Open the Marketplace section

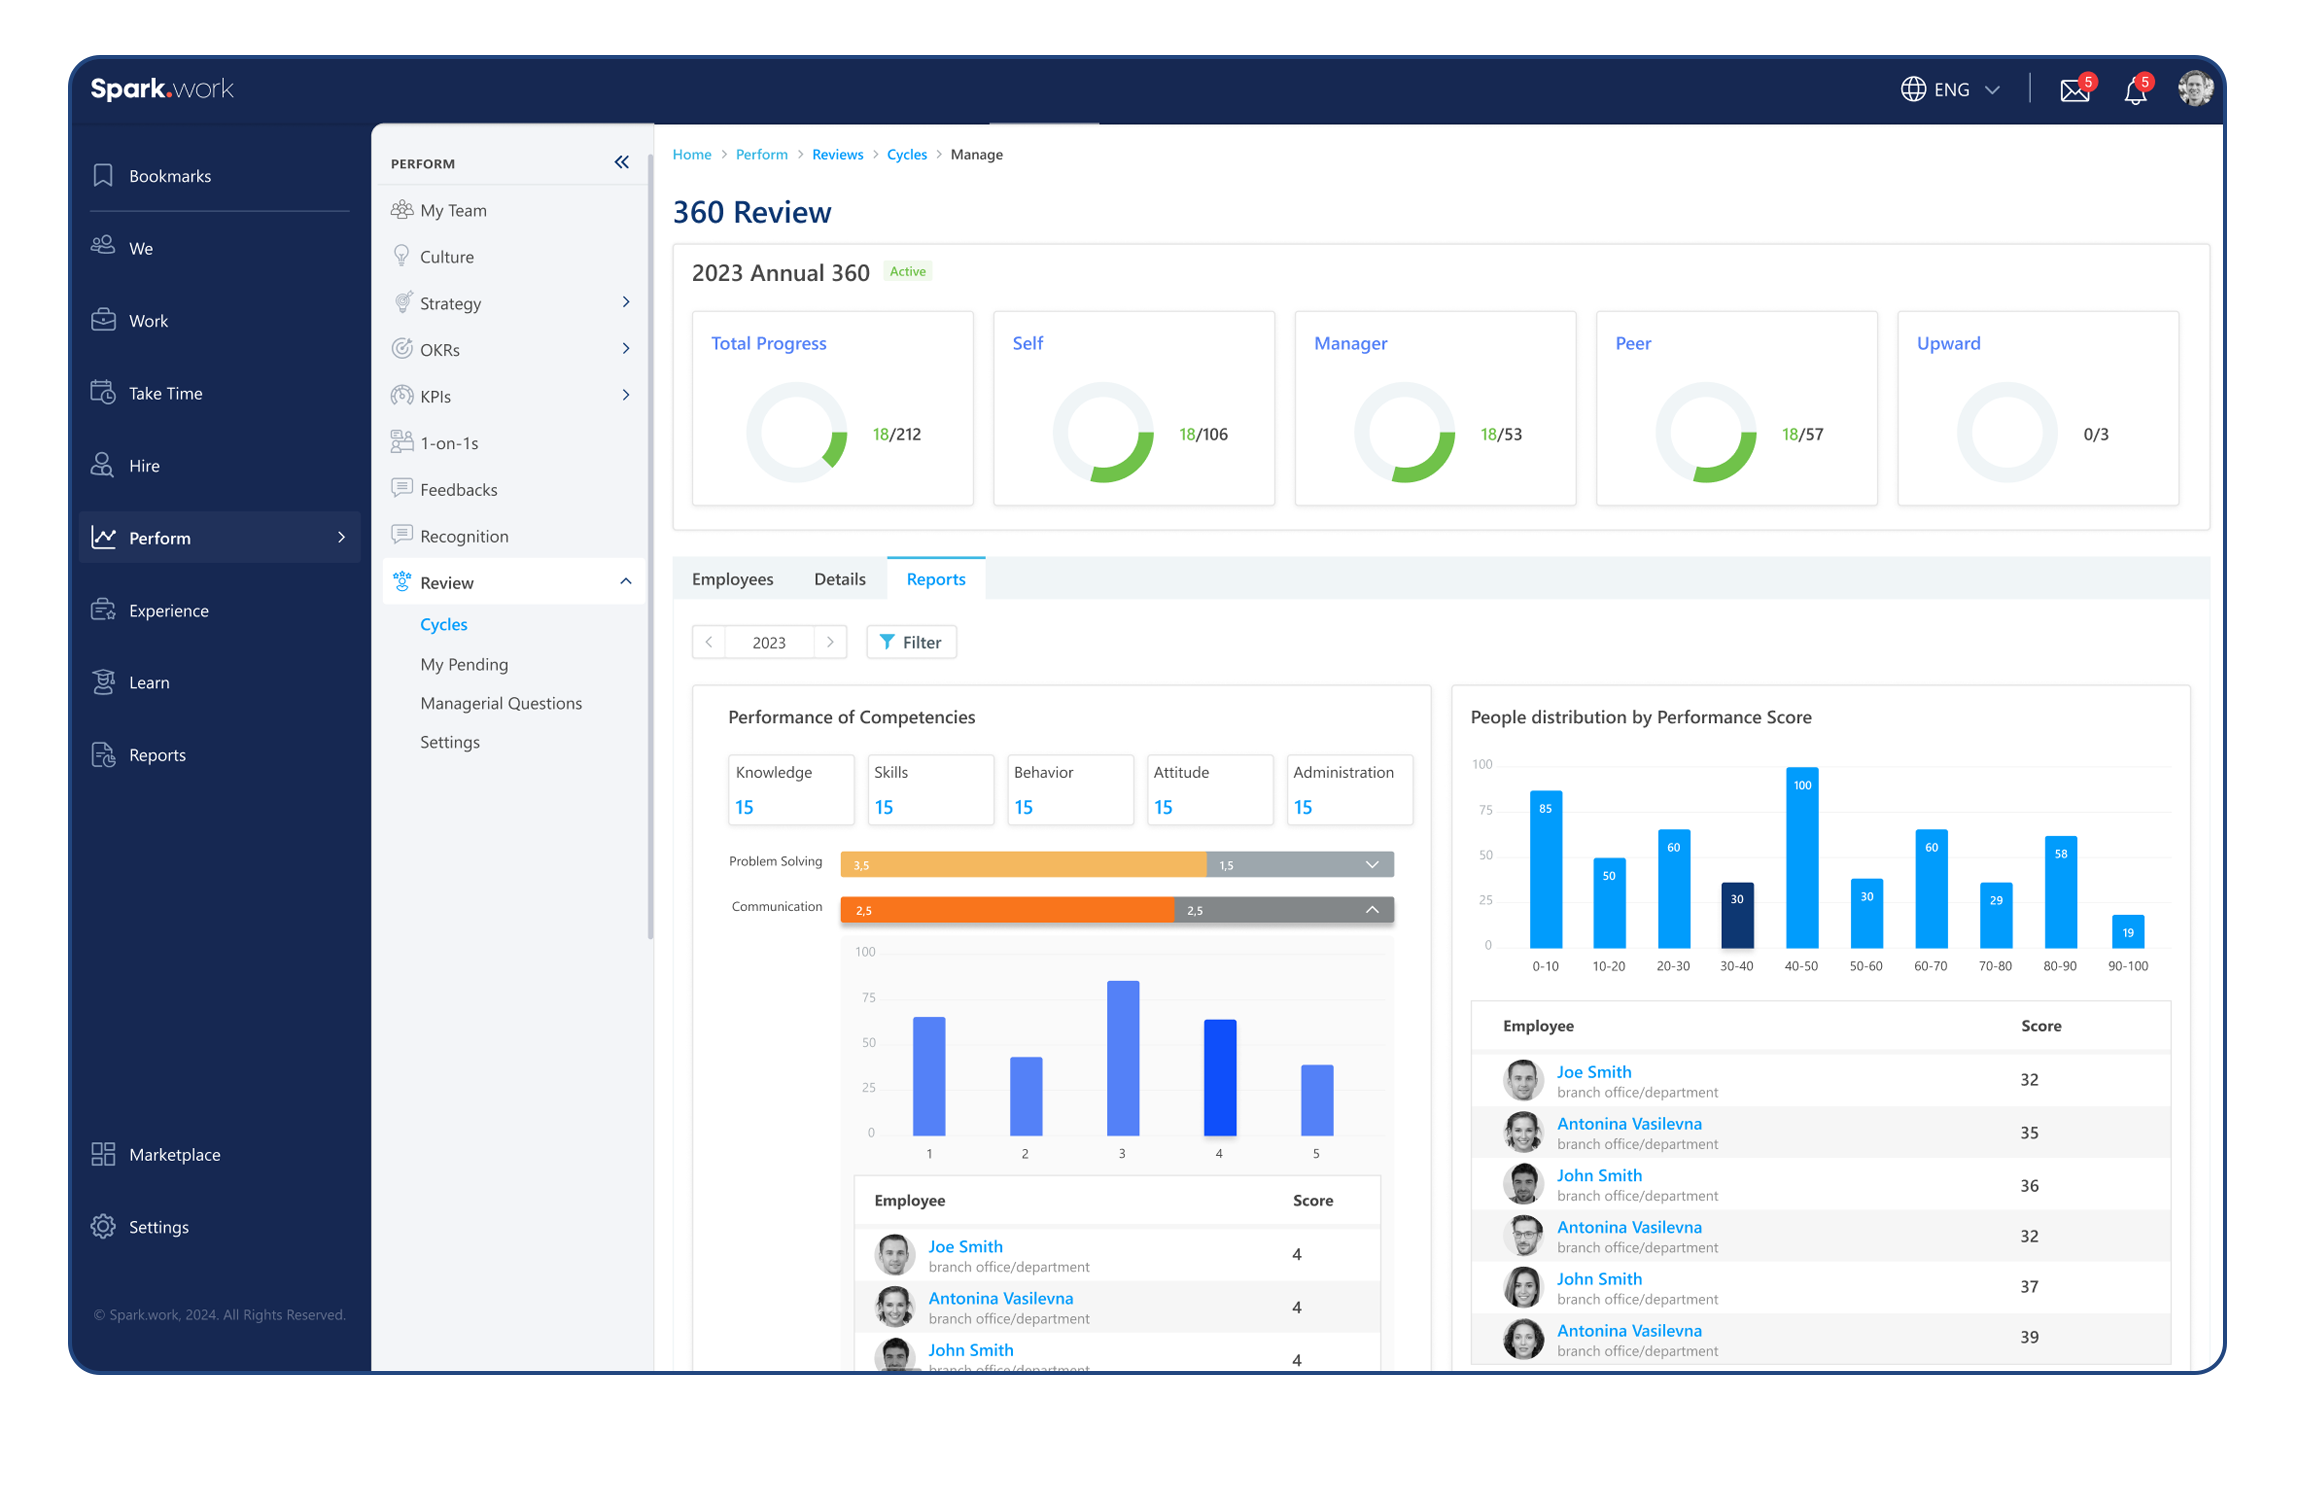point(175,1154)
